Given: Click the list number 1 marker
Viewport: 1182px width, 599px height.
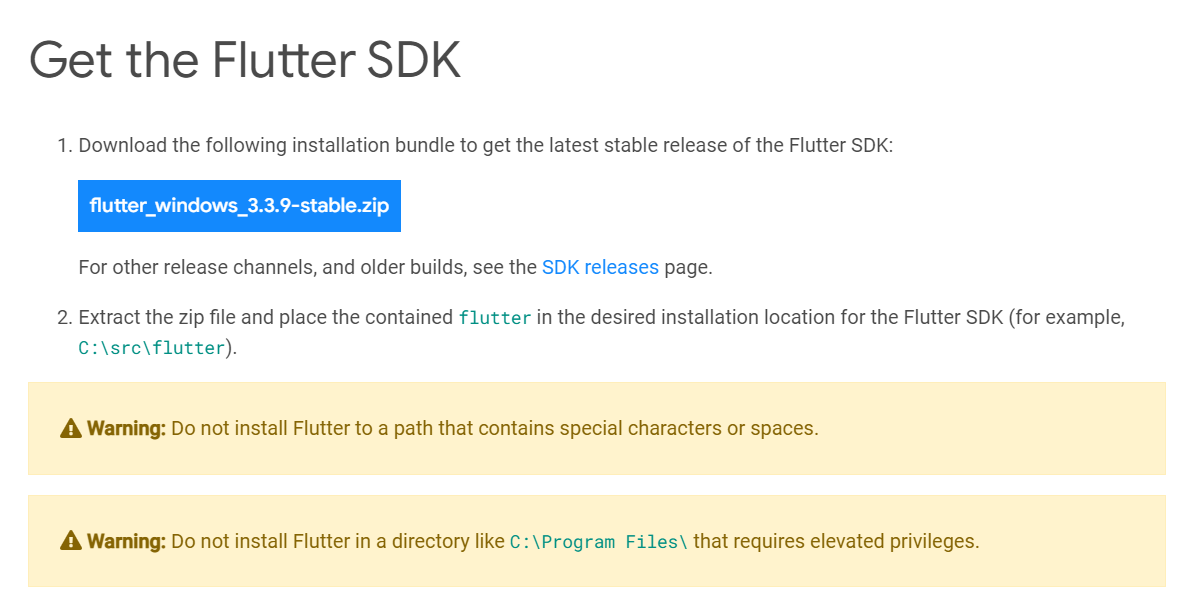Looking at the screenshot, I should 65,145.
